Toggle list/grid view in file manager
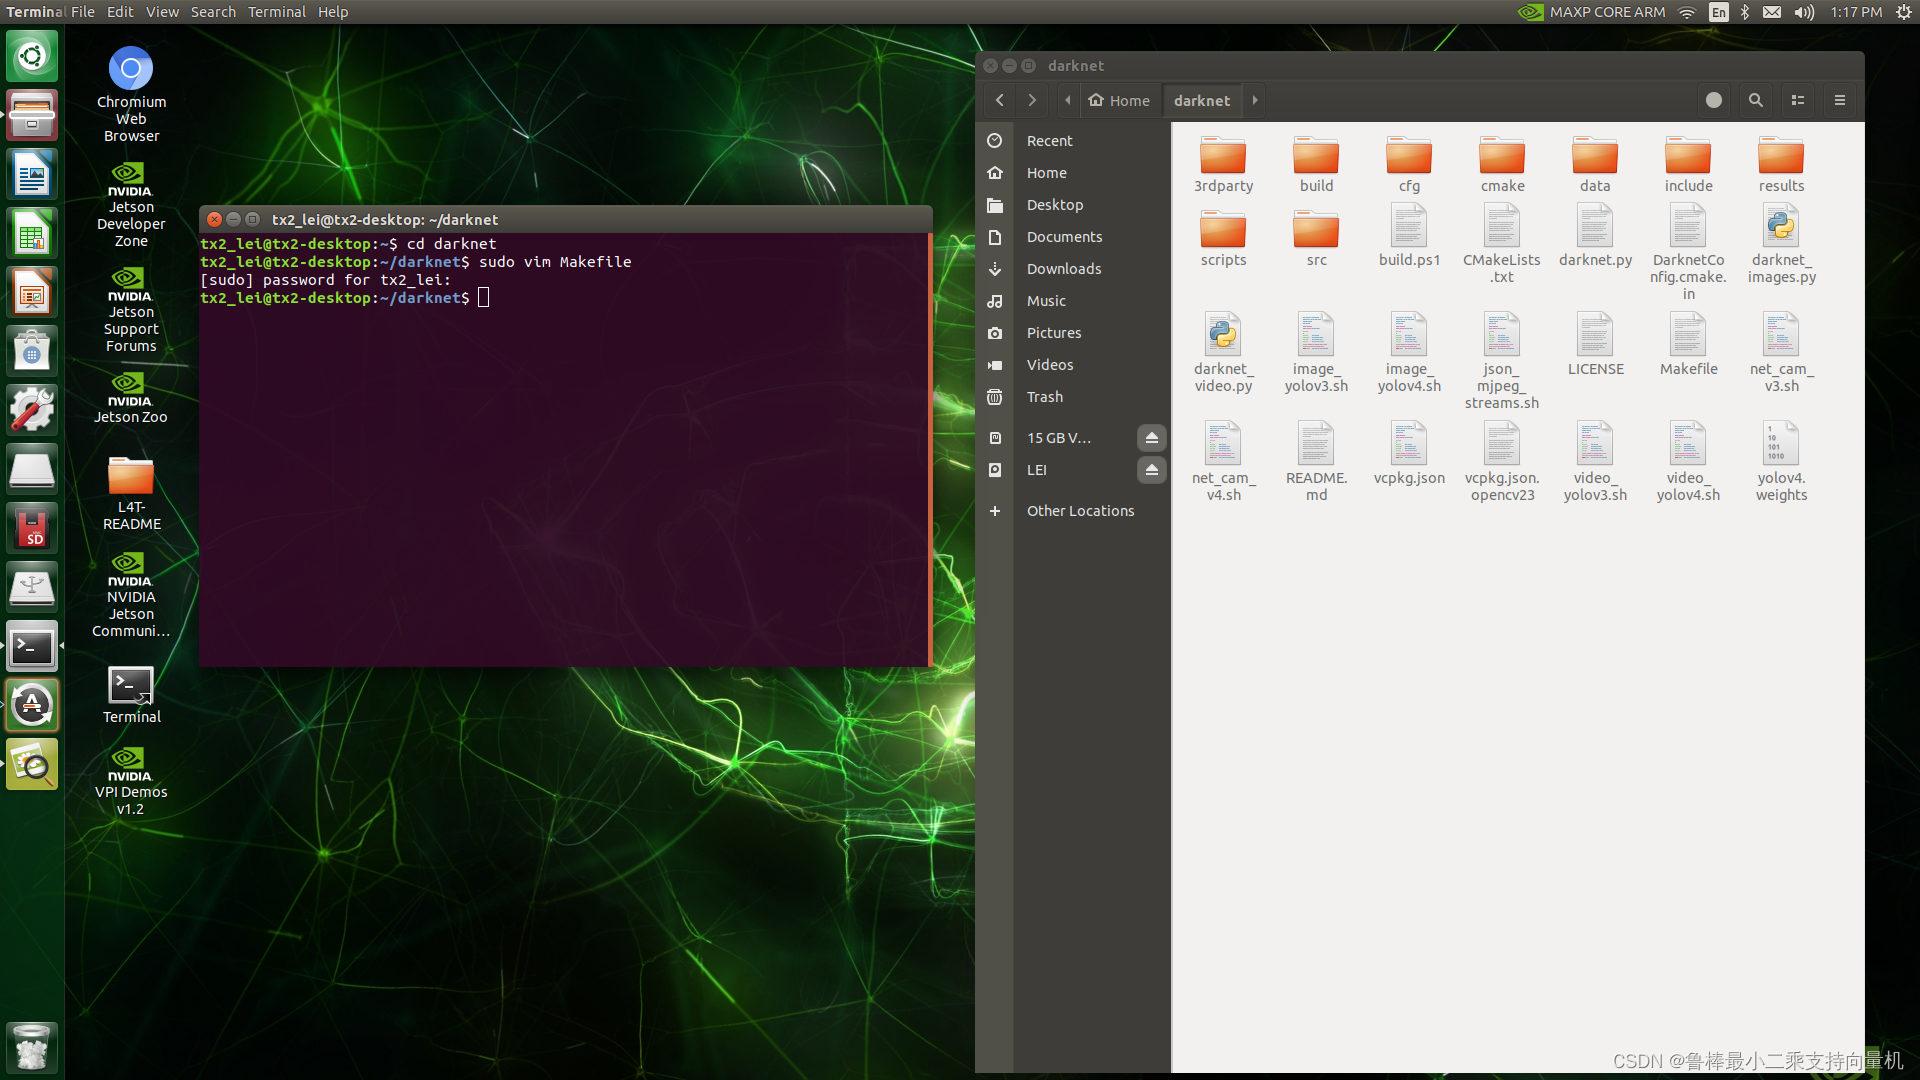Screen dimensions: 1920x1080 (1797, 100)
